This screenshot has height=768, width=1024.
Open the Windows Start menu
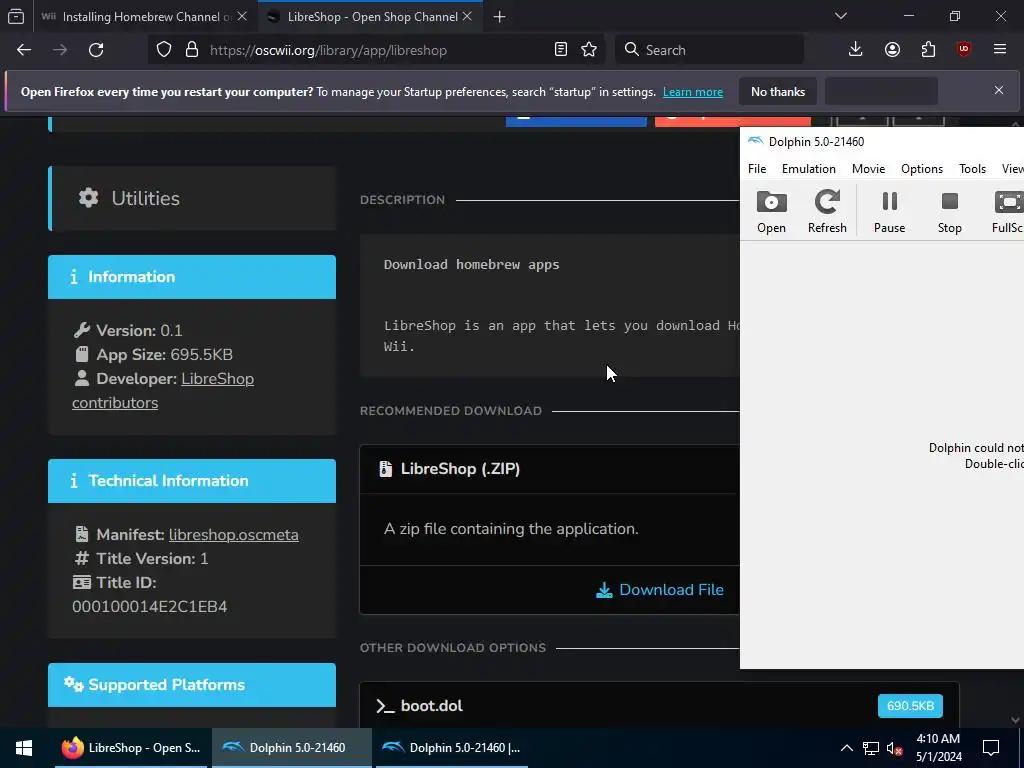[24, 748]
